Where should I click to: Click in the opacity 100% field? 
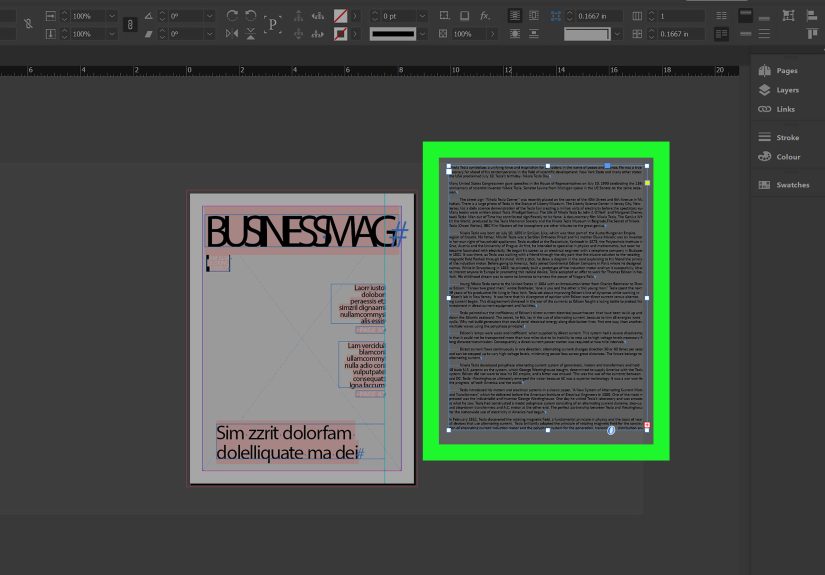468,34
